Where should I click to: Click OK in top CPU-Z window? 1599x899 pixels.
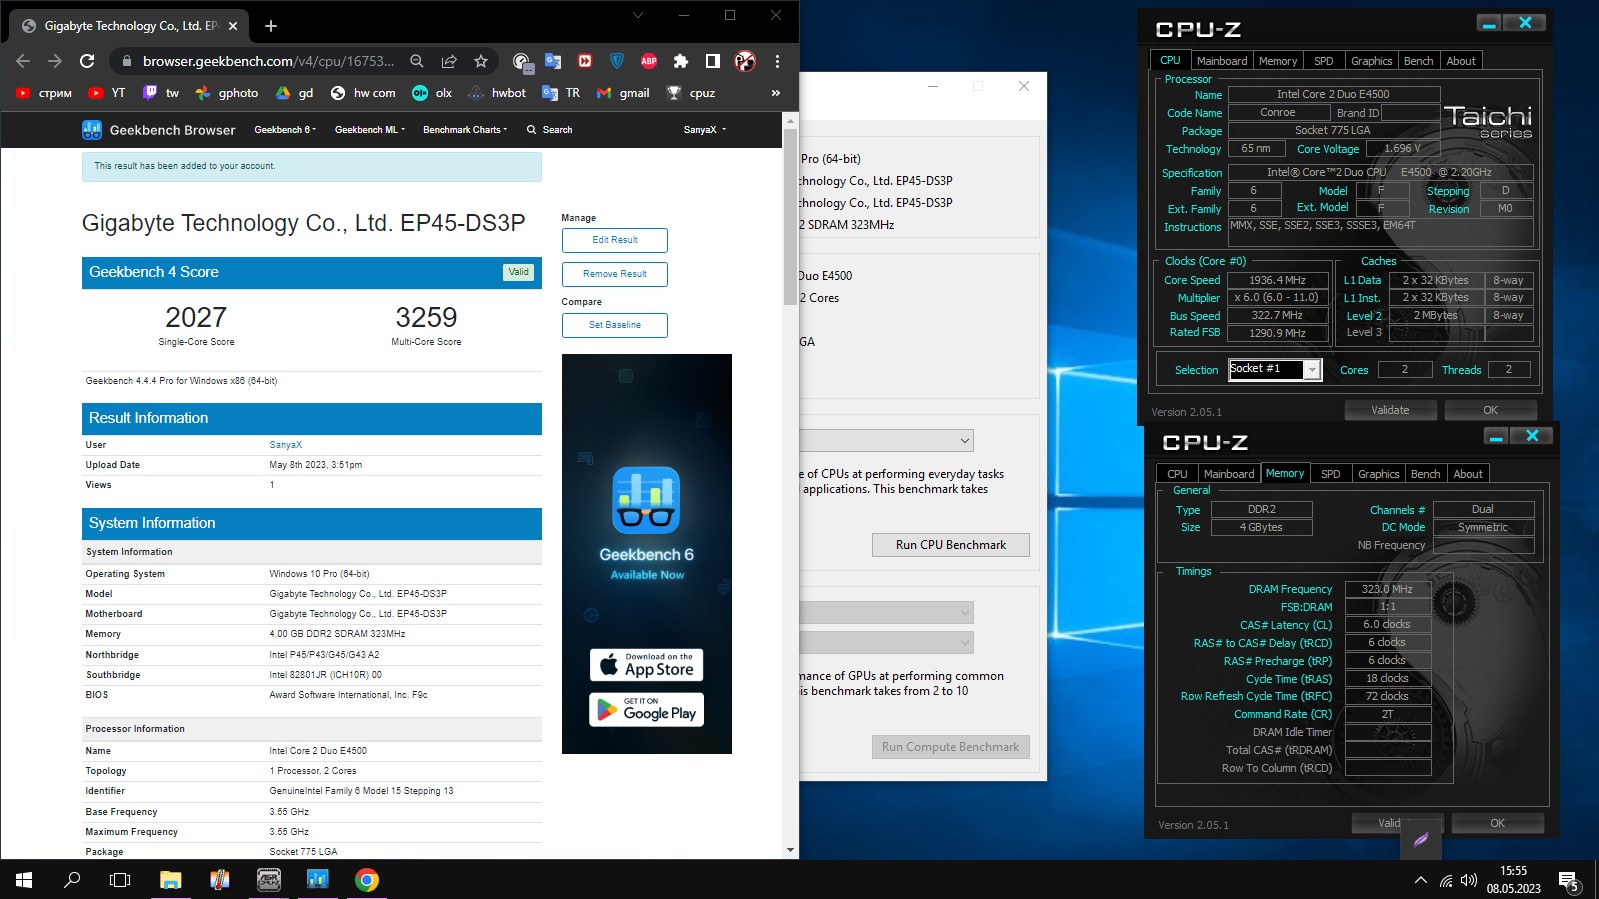[x=1491, y=410]
